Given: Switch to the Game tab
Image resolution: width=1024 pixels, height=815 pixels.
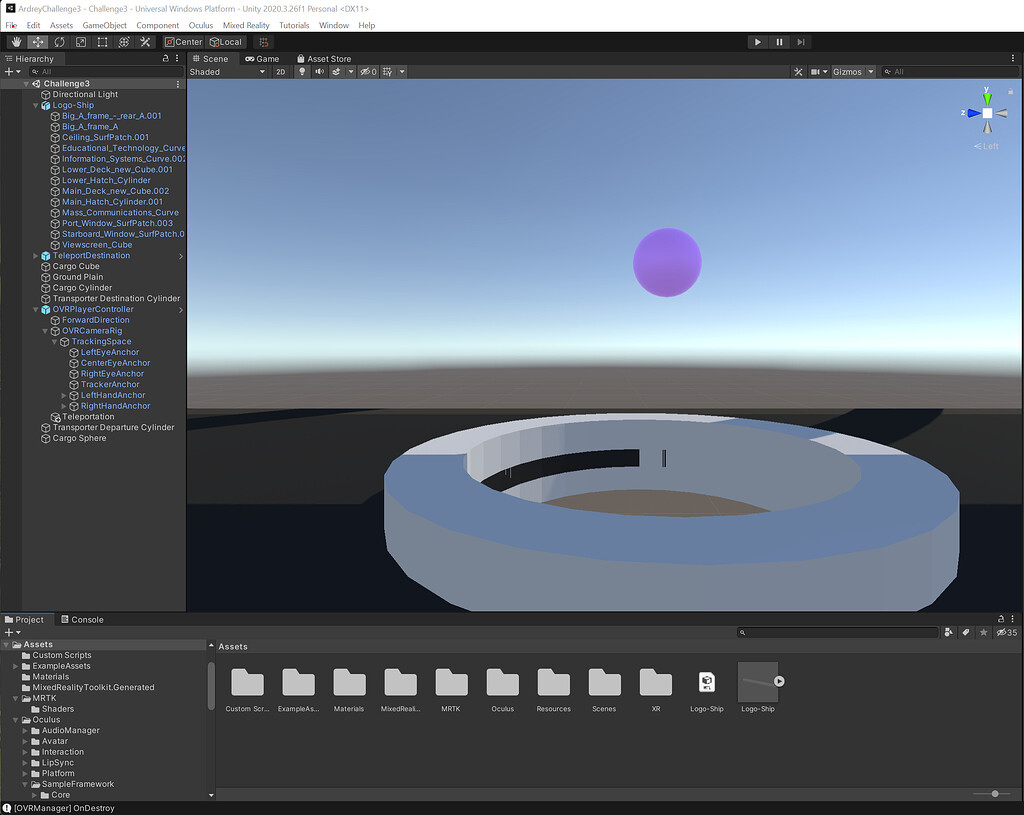Looking at the screenshot, I should 262,58.
